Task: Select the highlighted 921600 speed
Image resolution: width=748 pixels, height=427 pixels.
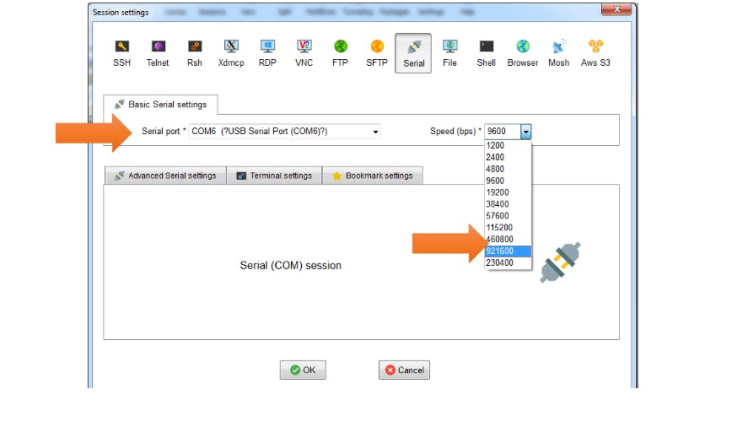Action: [x=508, y=251]
